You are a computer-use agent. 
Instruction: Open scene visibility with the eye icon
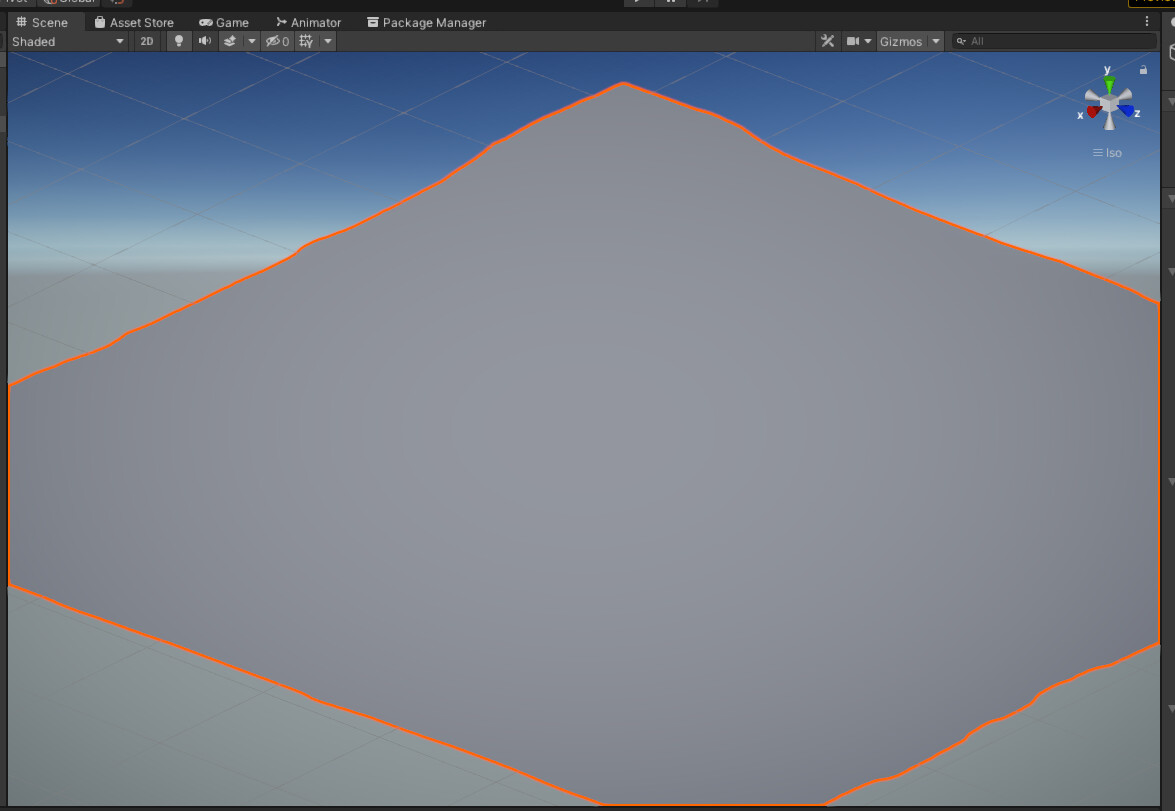tap(274, 41)
